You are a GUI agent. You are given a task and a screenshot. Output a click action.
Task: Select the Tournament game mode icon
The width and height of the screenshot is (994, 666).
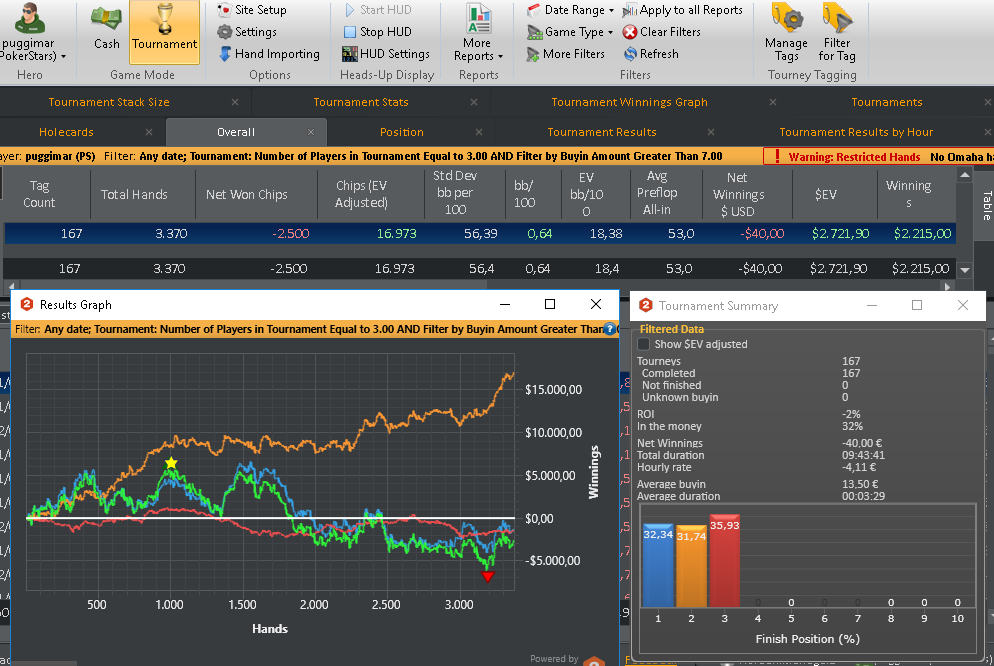164,19
